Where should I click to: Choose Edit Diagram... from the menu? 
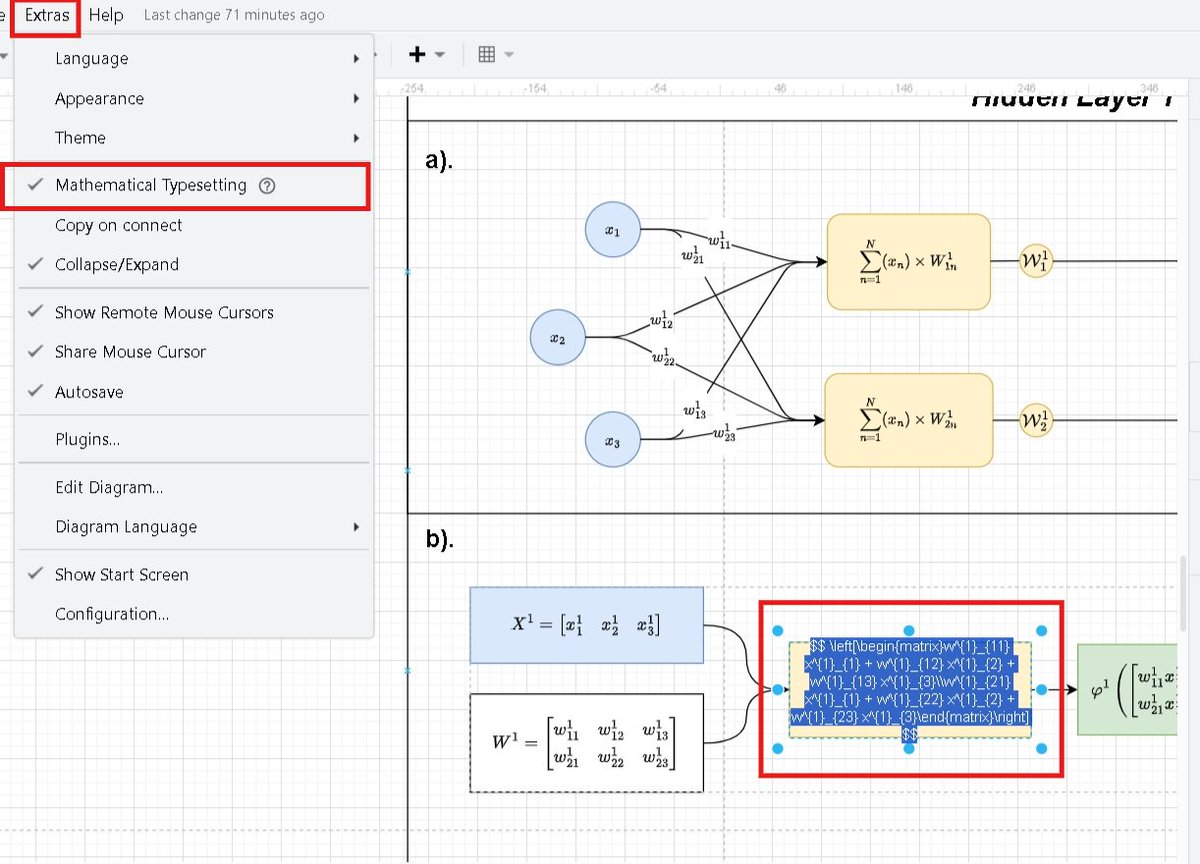[194, 488]
